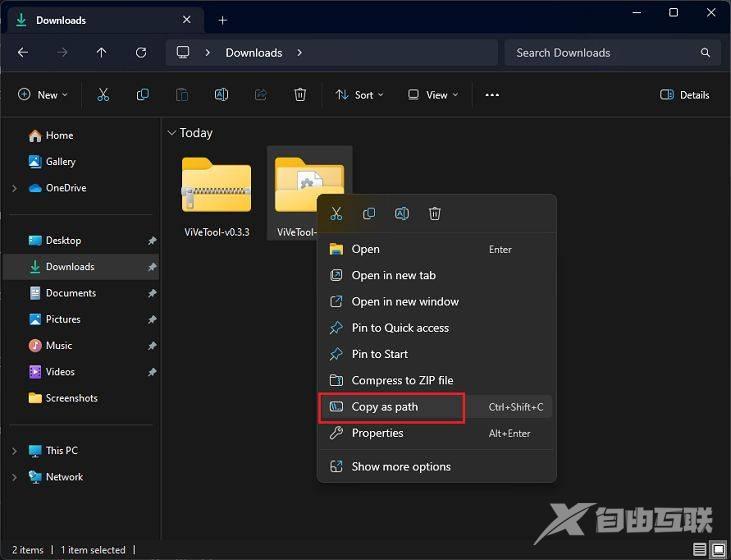Select OneDrive in the navigation pane
Screen dimensions: 731x560
[57, 188]
